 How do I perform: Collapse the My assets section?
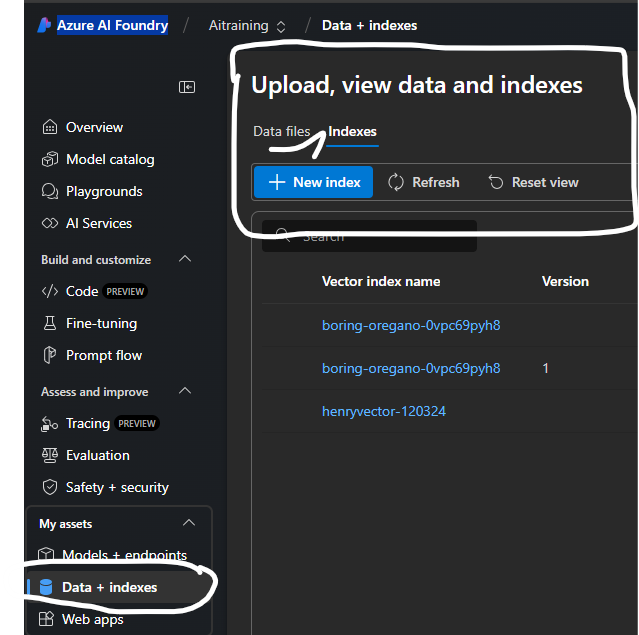[x=189, y=523]
